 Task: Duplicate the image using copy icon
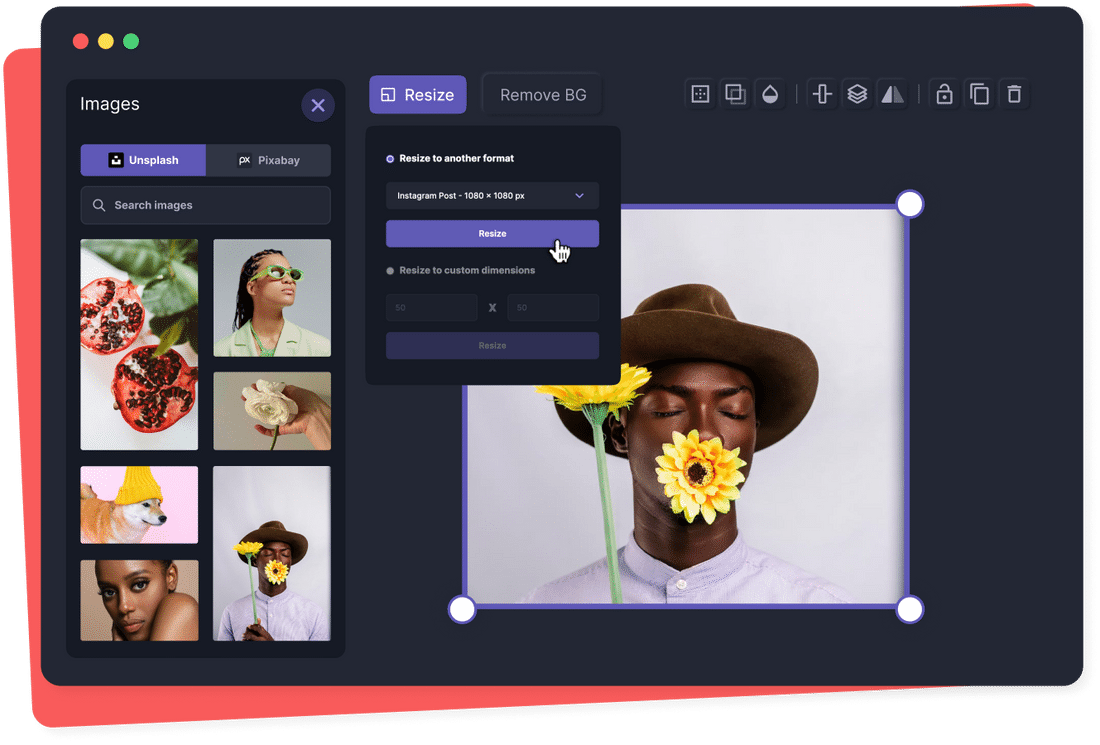(979, 93)
